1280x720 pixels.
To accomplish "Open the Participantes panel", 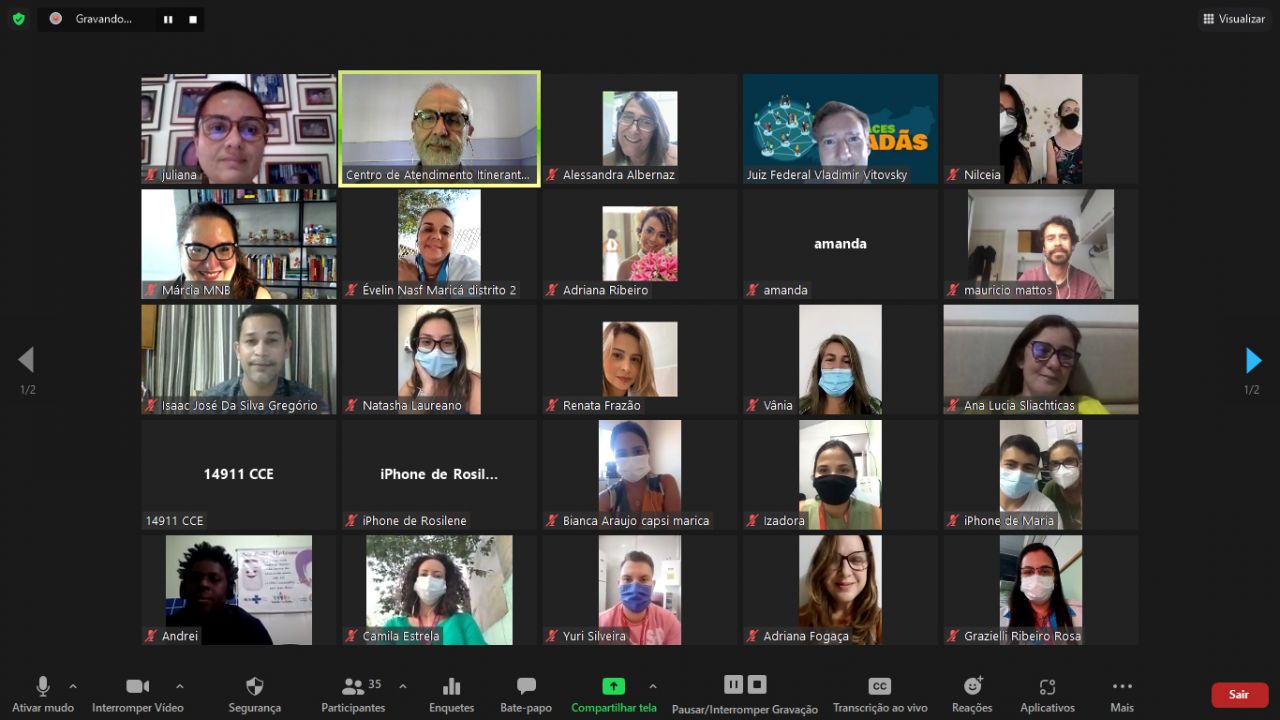I will coord(353,694).
